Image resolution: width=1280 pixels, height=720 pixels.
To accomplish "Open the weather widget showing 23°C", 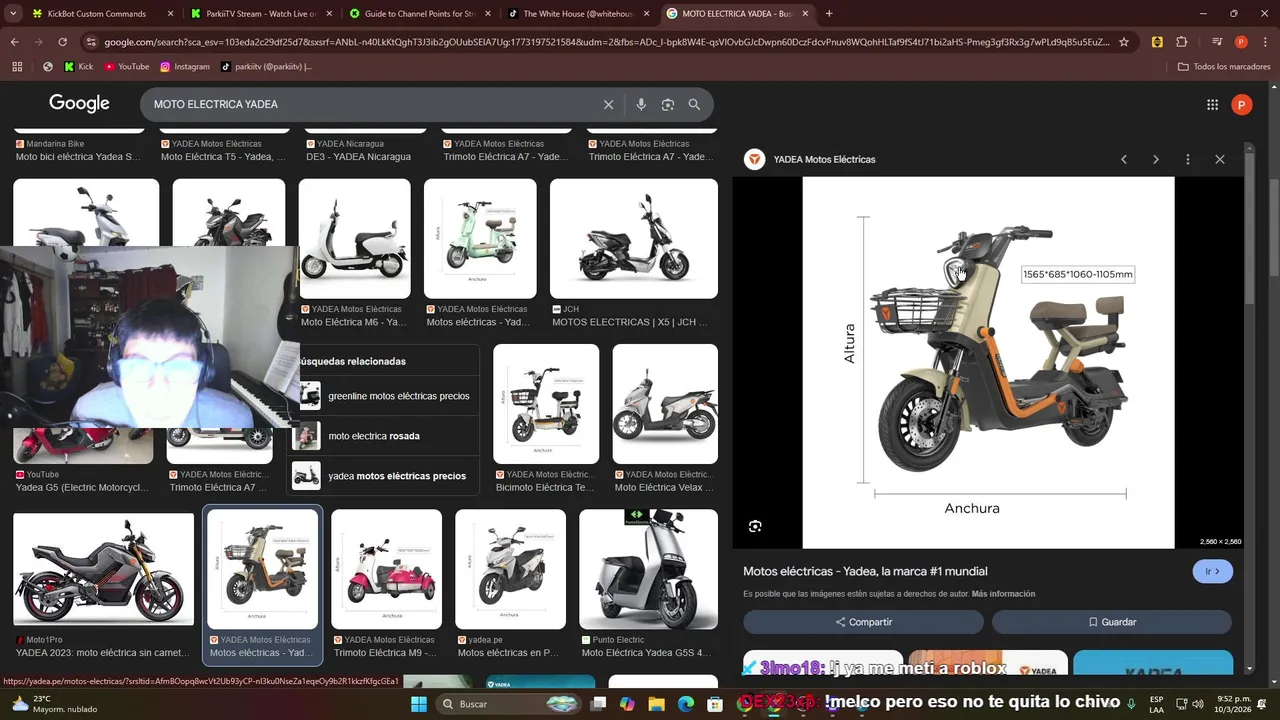I will 53,704.
